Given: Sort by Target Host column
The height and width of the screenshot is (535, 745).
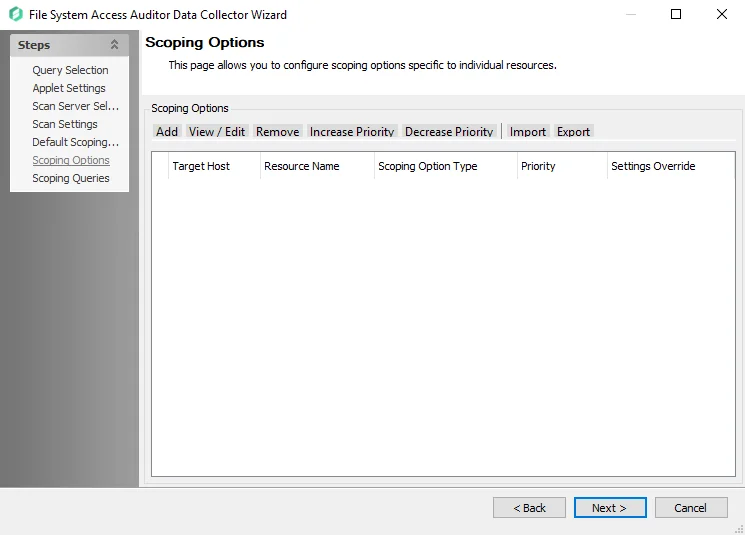Looking at the screenshot, I should click(214, 166).
